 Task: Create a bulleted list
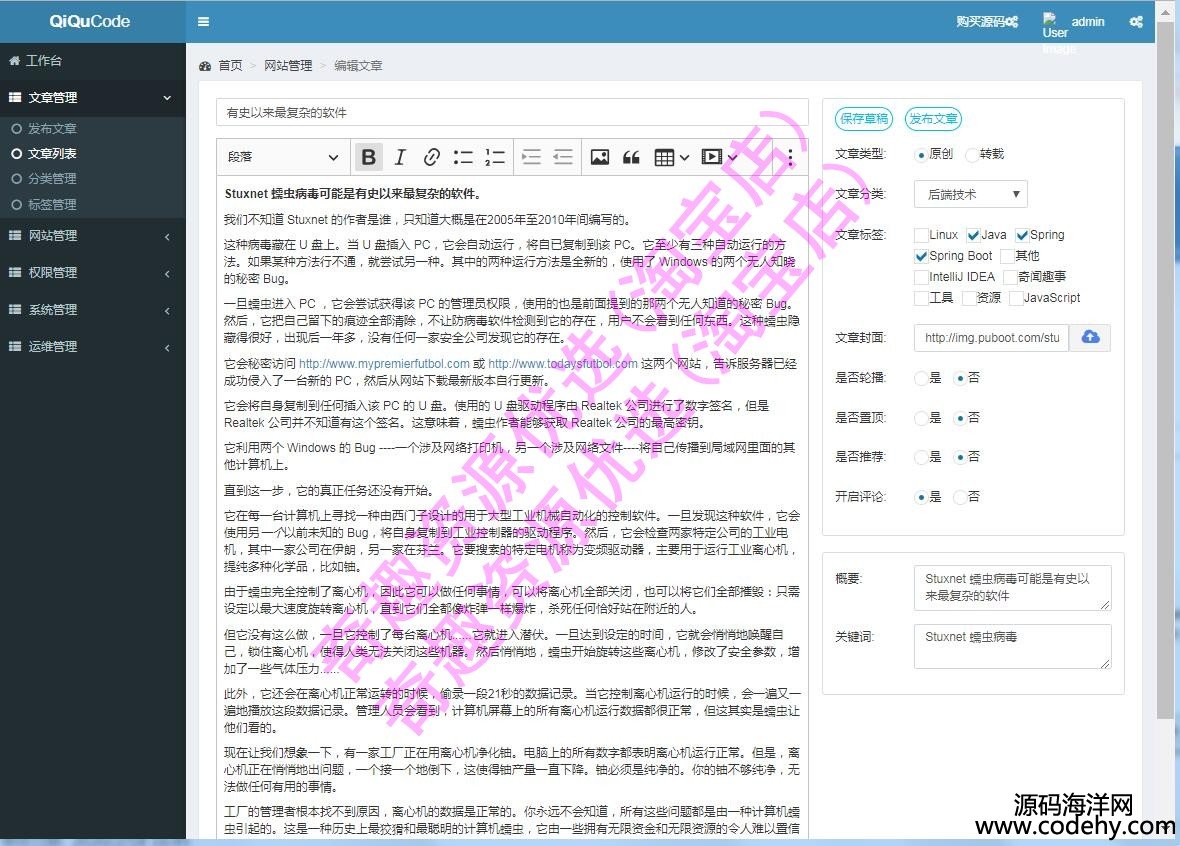463,157
